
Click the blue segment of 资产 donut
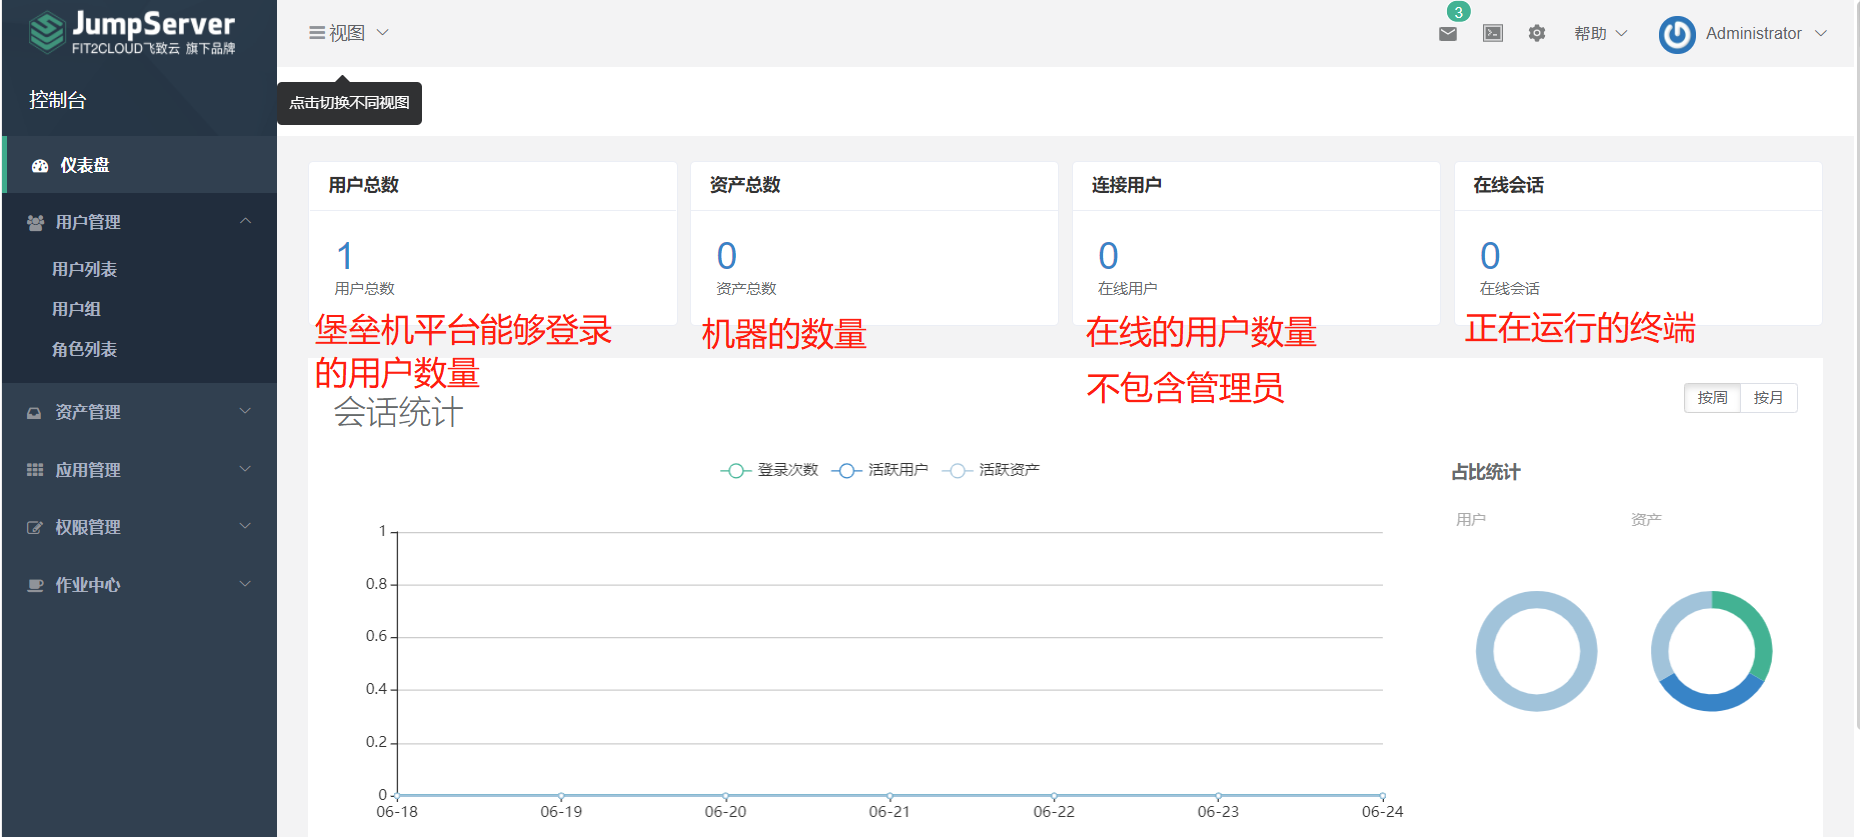point(1711,698)
